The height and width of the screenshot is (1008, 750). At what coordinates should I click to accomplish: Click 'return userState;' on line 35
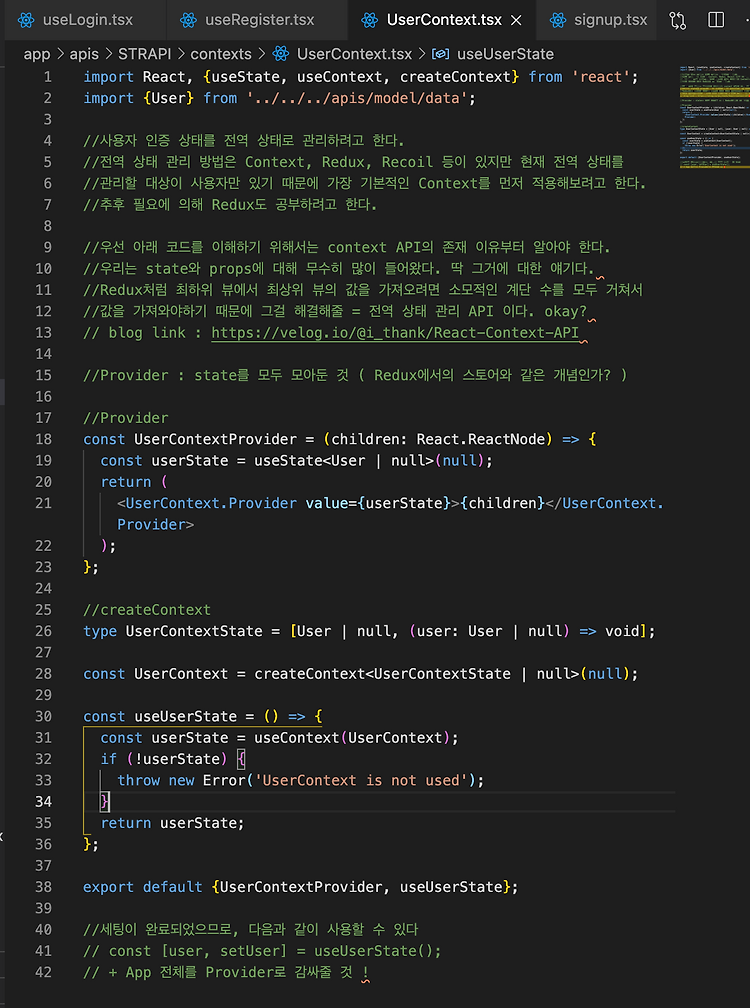click(172, 823)
